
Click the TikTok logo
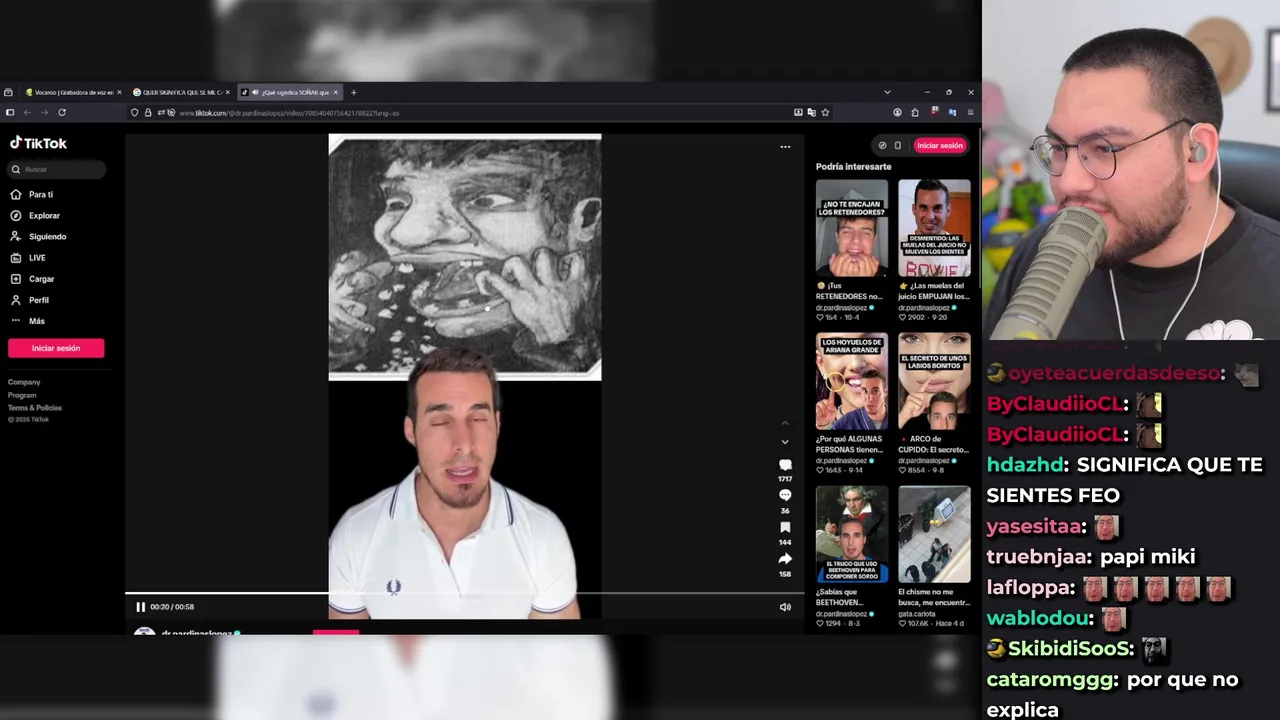[38, 143]
